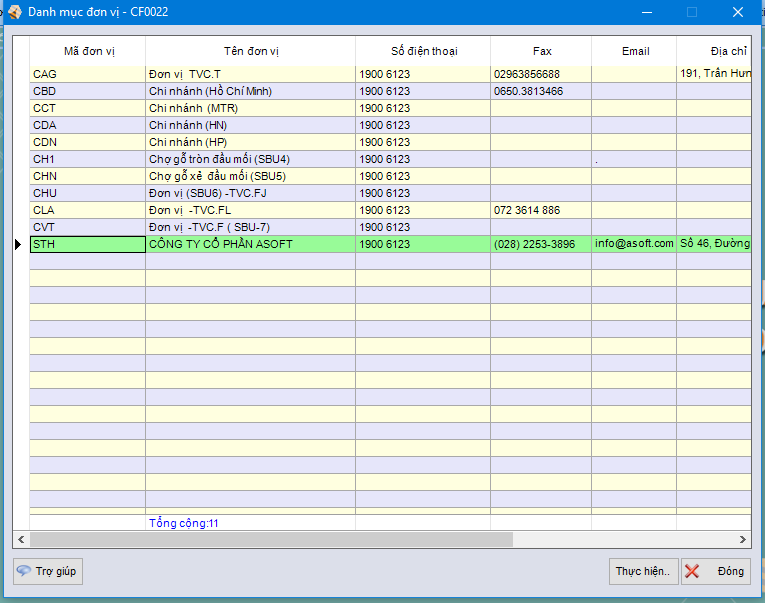Click CÔNG TY CỔ PHẦN ASOFT cell

click(x=251, y=244)
